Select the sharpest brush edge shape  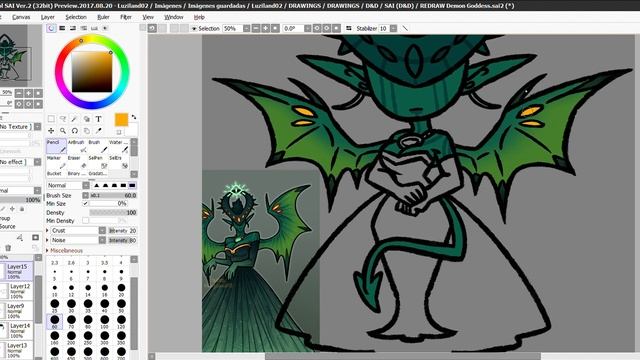(97, 185)
